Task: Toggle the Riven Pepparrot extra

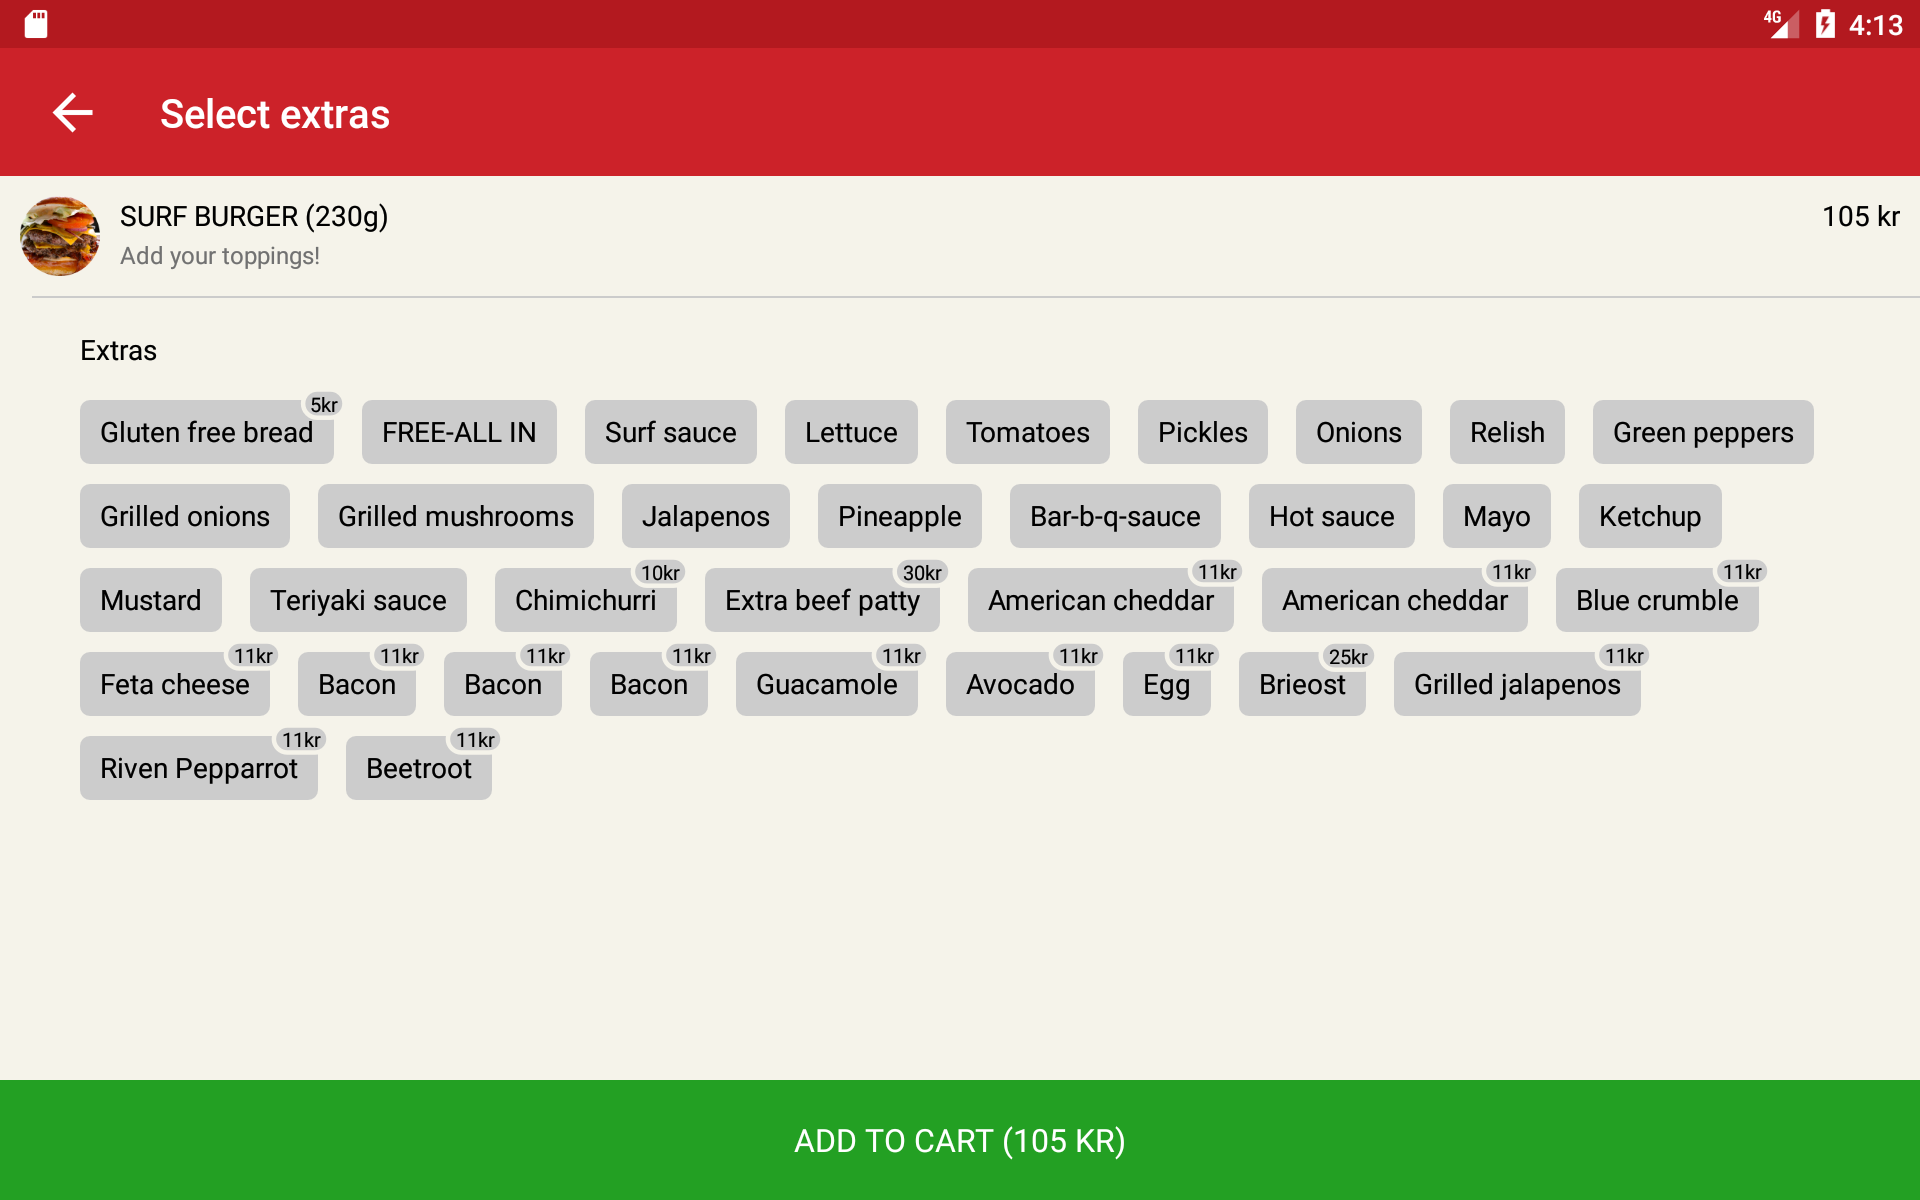Action: pyautogui.click(x=198, y=768)
